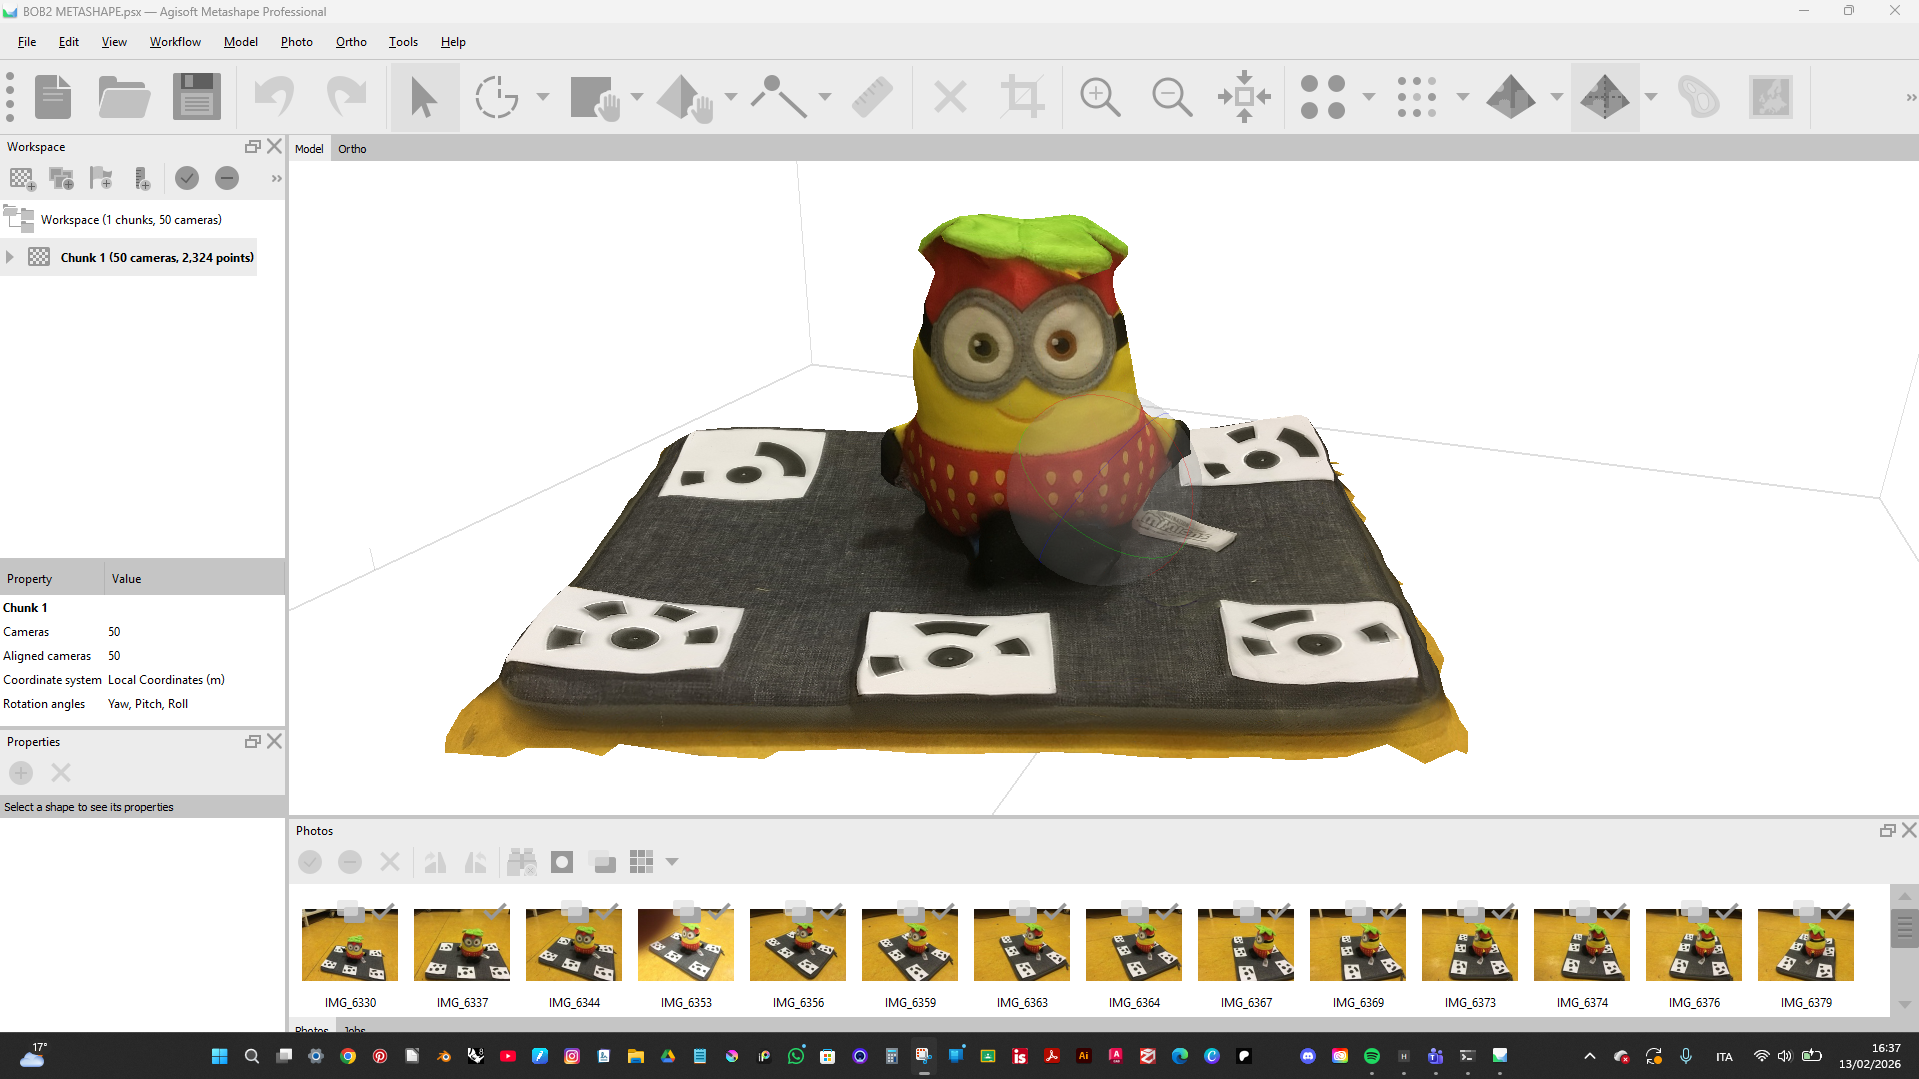Viewport: 1919px width, 1079px height.
Task: Click the Save project floppy disk icon
Action: click(x=195, y=96)
